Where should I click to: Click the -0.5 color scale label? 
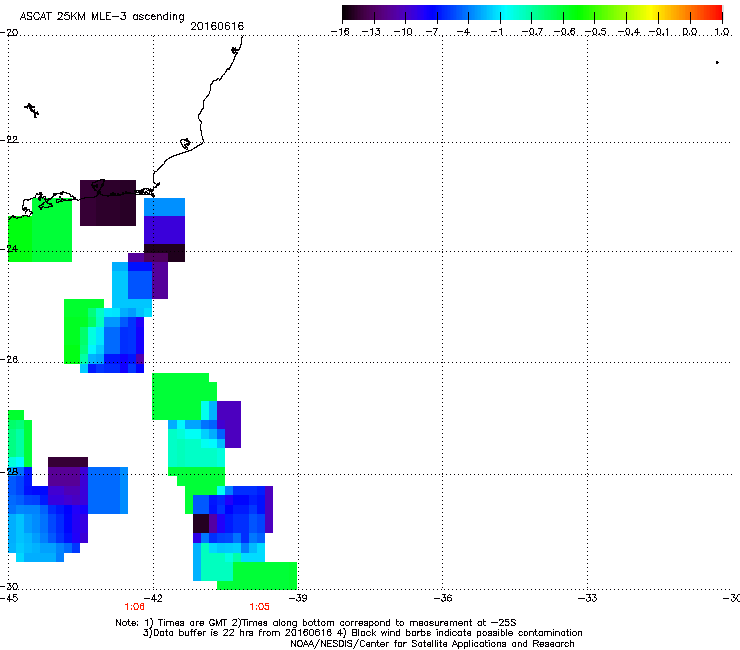pyautogui.click(x=596, y=32)
